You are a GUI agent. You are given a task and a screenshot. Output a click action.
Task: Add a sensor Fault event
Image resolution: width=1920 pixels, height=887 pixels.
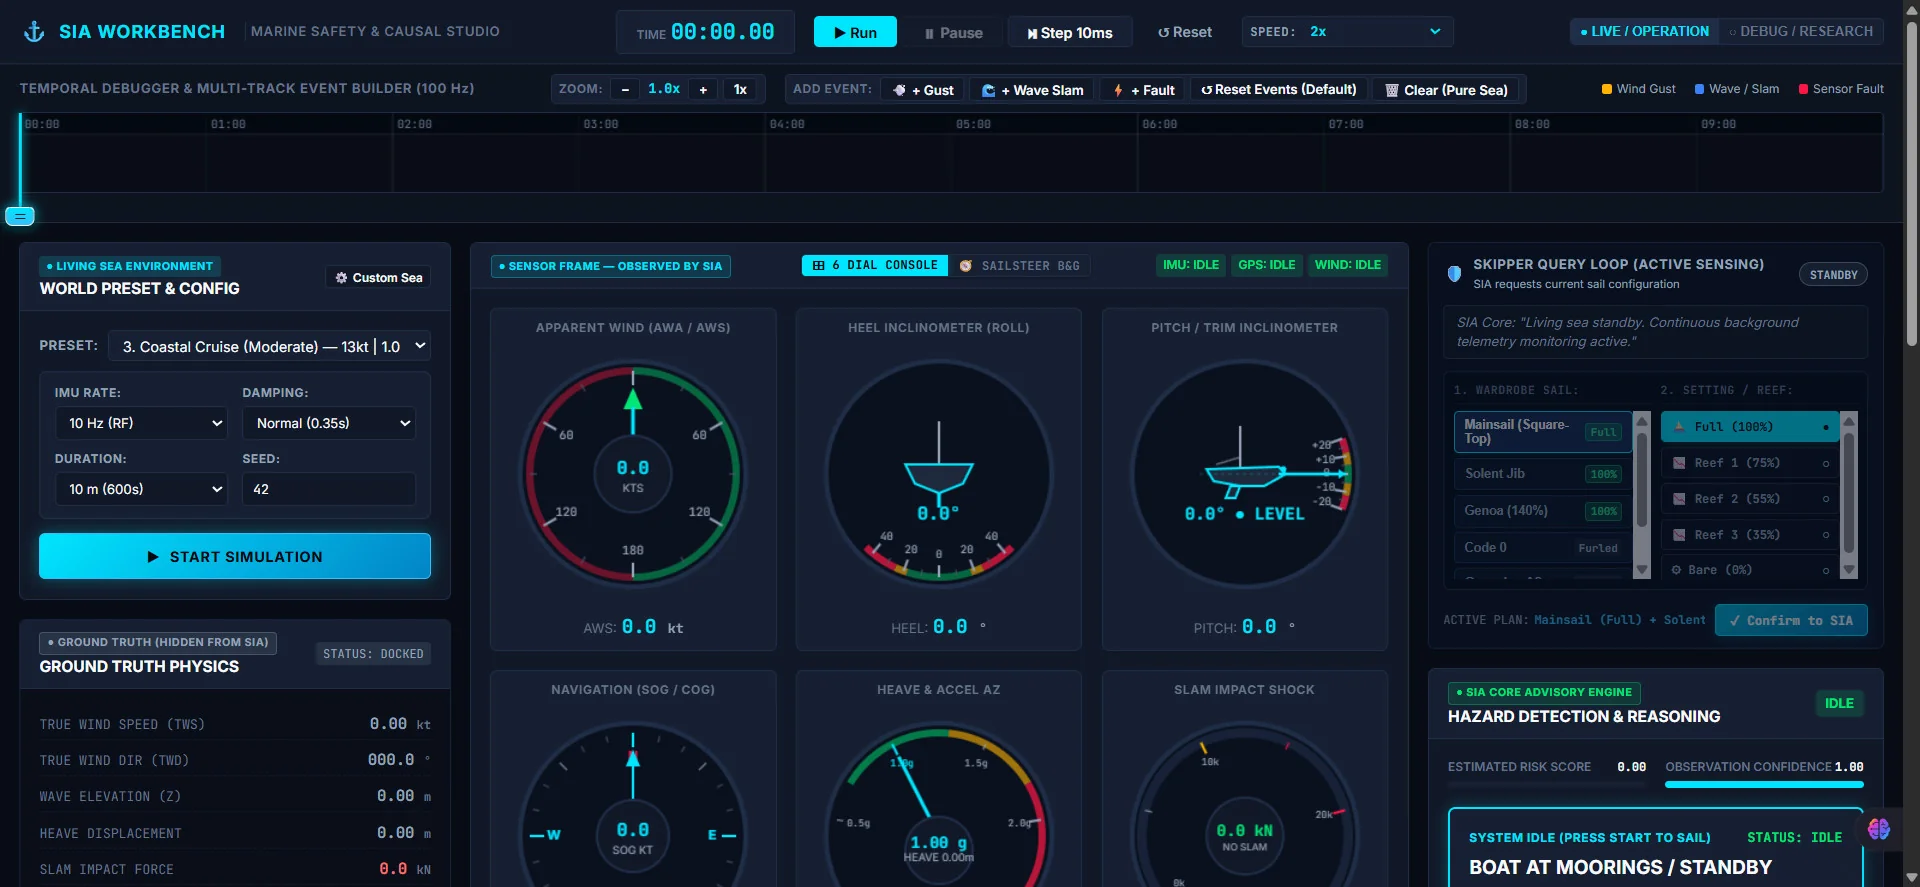click(1144, 90)
